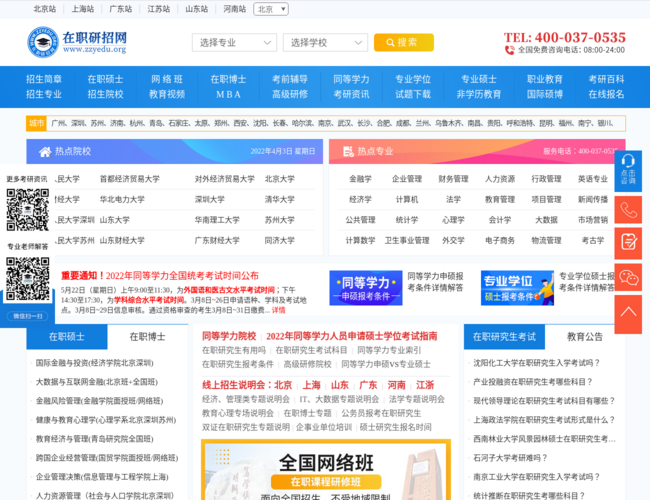Image resolution: width=650 pixels, height=500 pixels.
Task: Switch to the 在职硕士 tab
Action: pos(67,337)
